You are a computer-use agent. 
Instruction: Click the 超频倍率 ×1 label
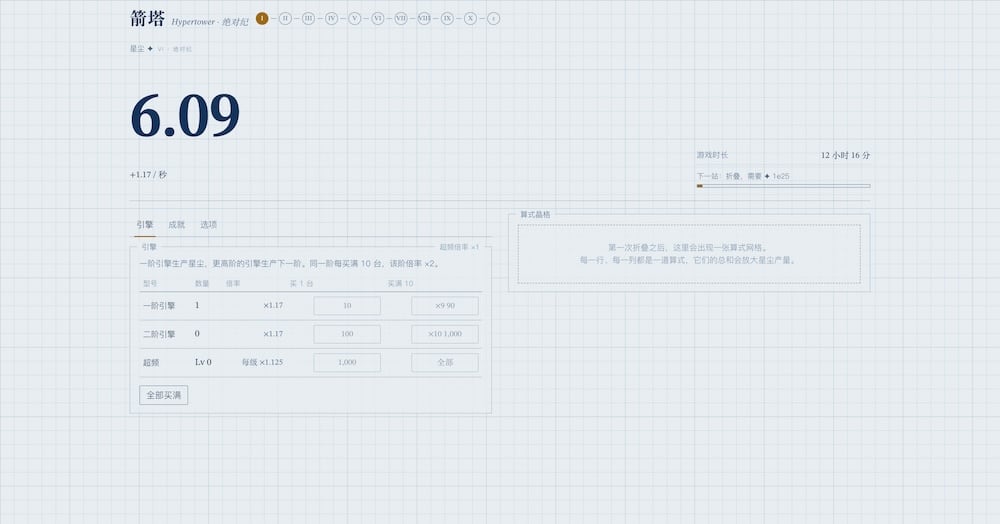pyautogui.click(x=459, y=247)
